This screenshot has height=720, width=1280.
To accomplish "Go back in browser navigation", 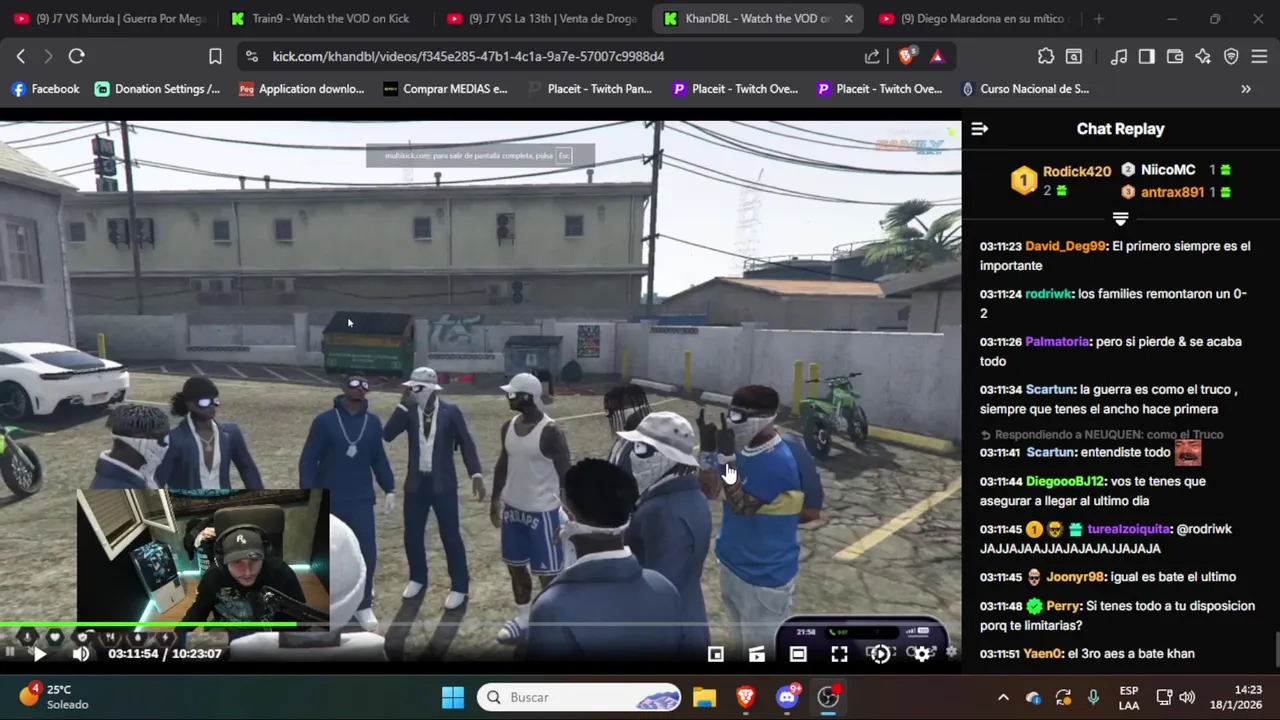I will coord(21,57).
